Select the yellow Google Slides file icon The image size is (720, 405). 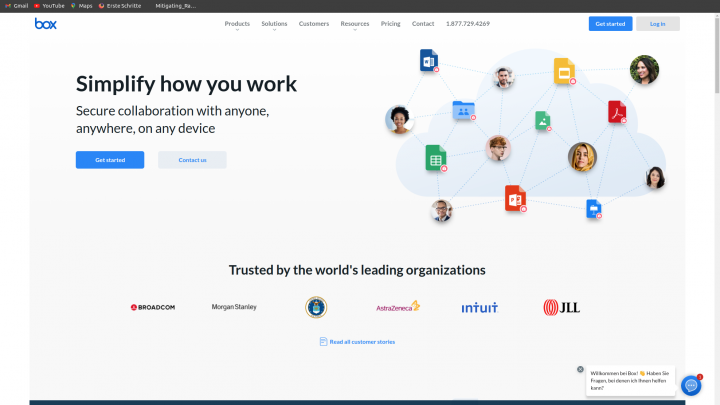tap(564, 71)
